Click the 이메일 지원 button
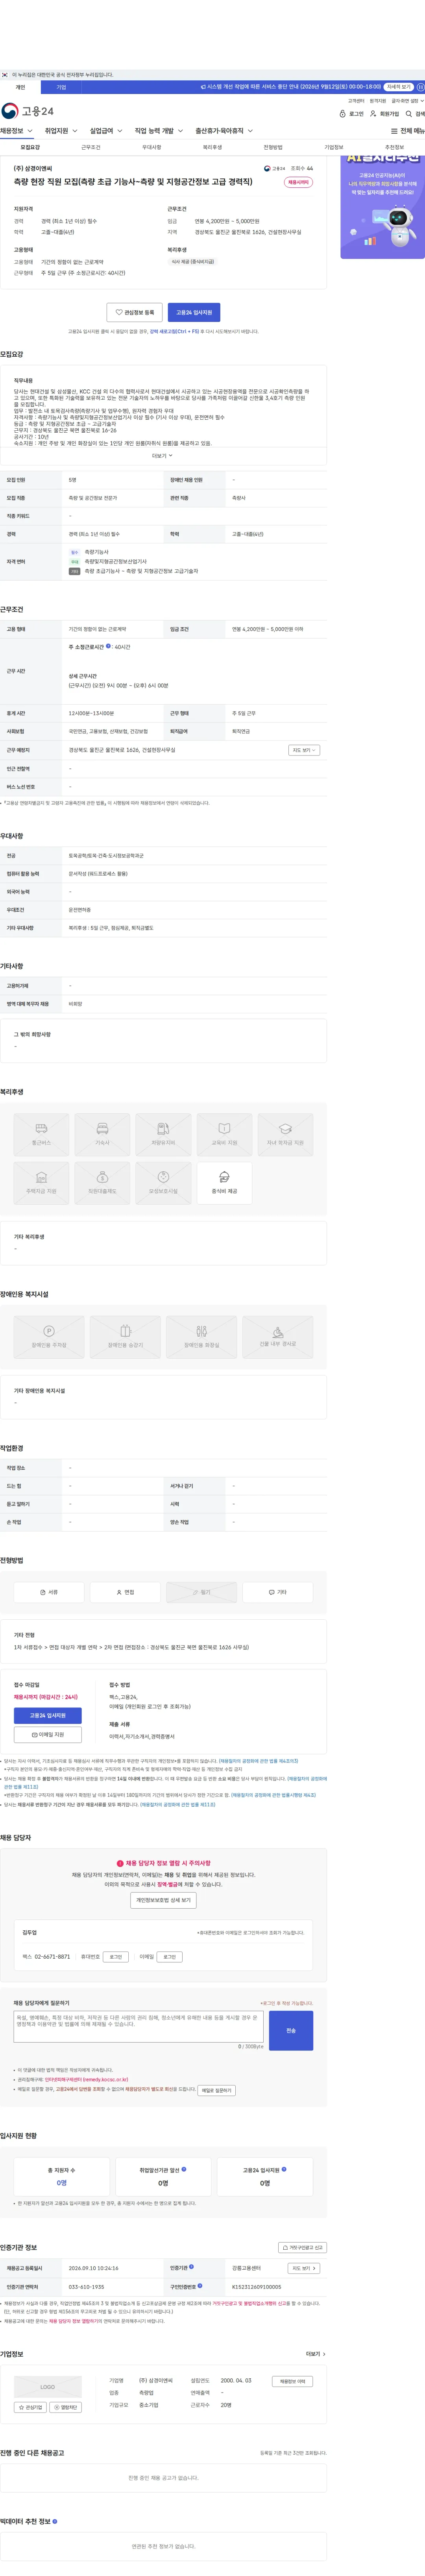 pos(48,1735)
